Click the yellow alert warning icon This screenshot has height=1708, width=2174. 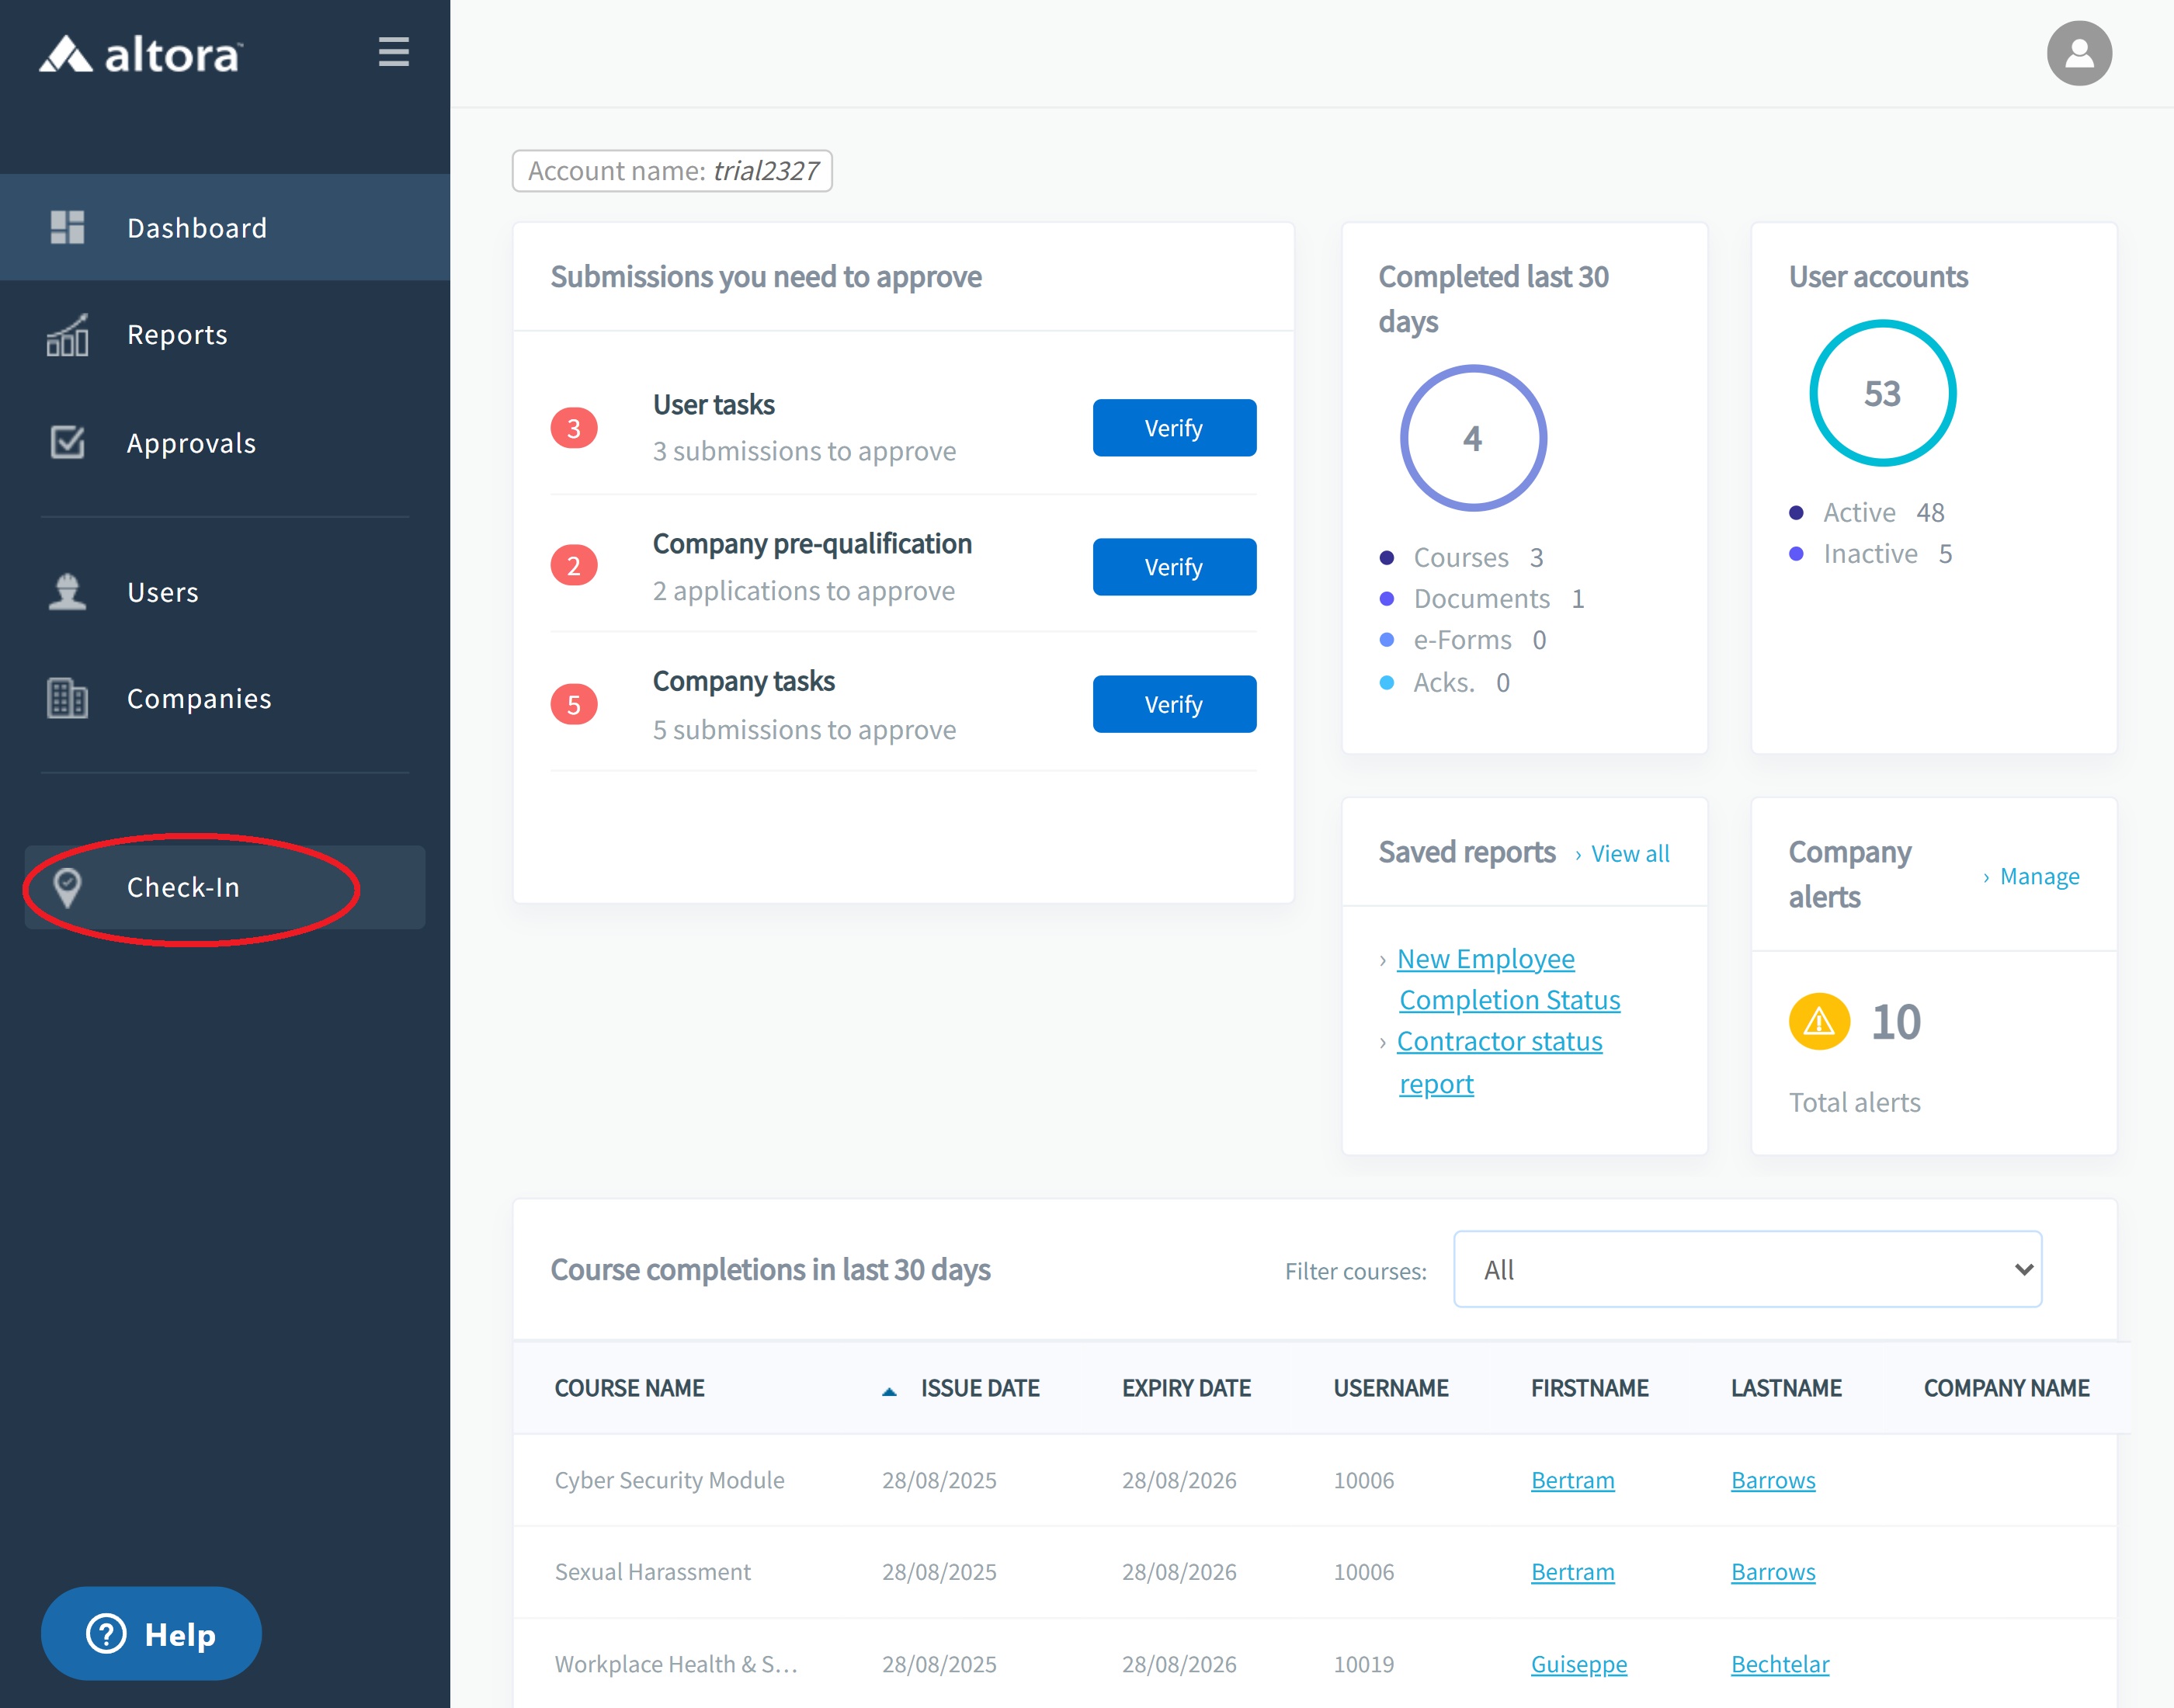coord(1818,1021)
